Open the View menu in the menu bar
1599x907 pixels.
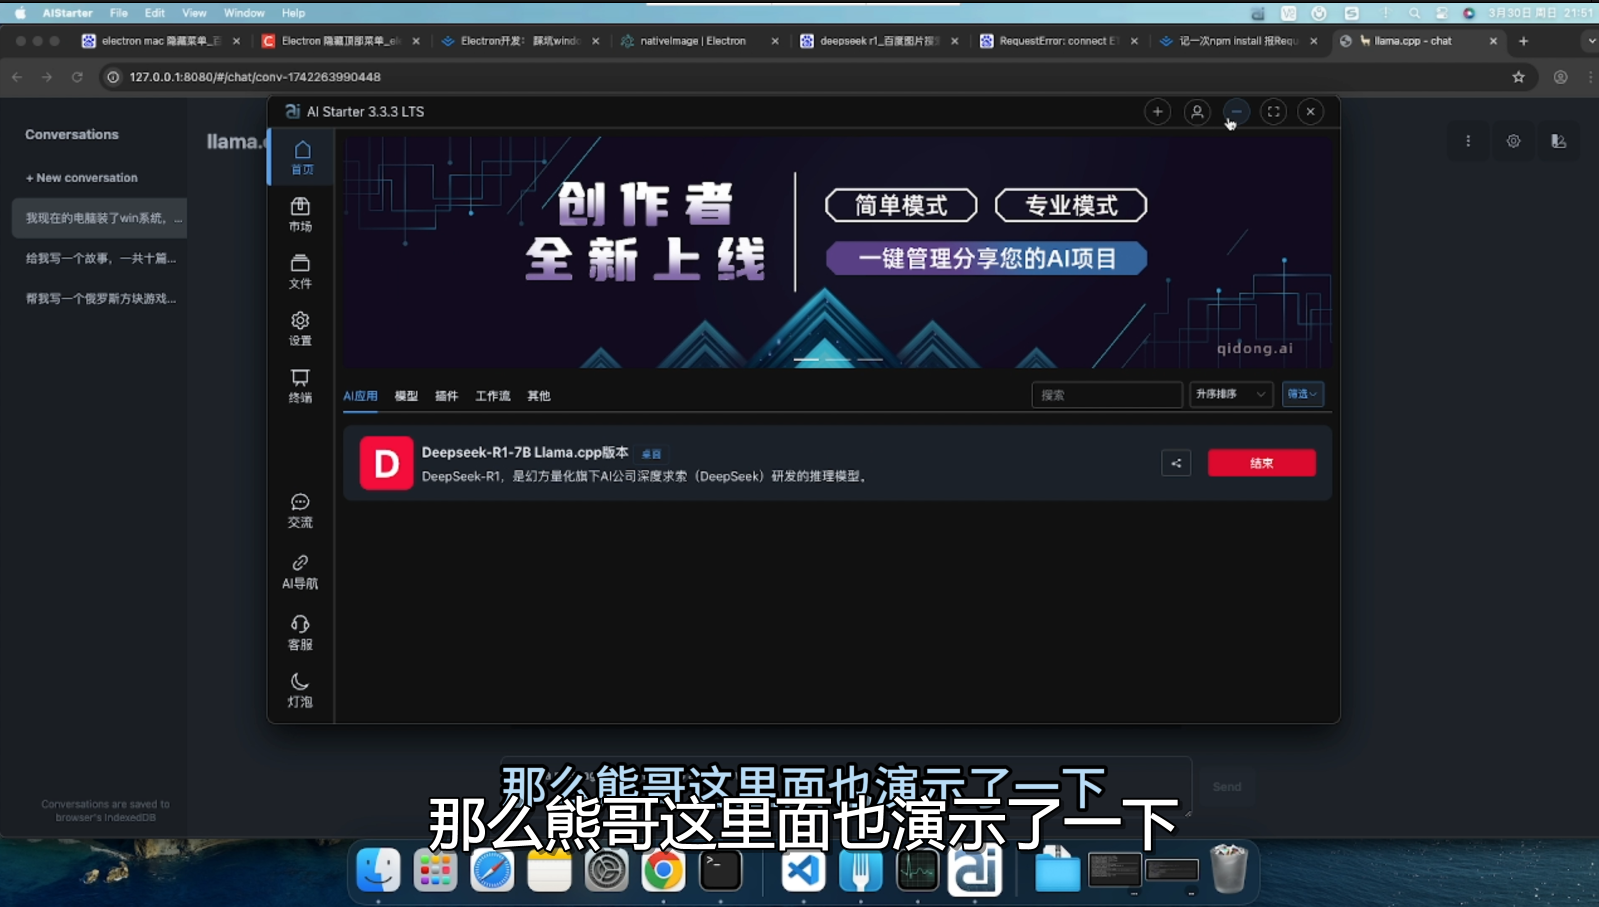(194, 13)
